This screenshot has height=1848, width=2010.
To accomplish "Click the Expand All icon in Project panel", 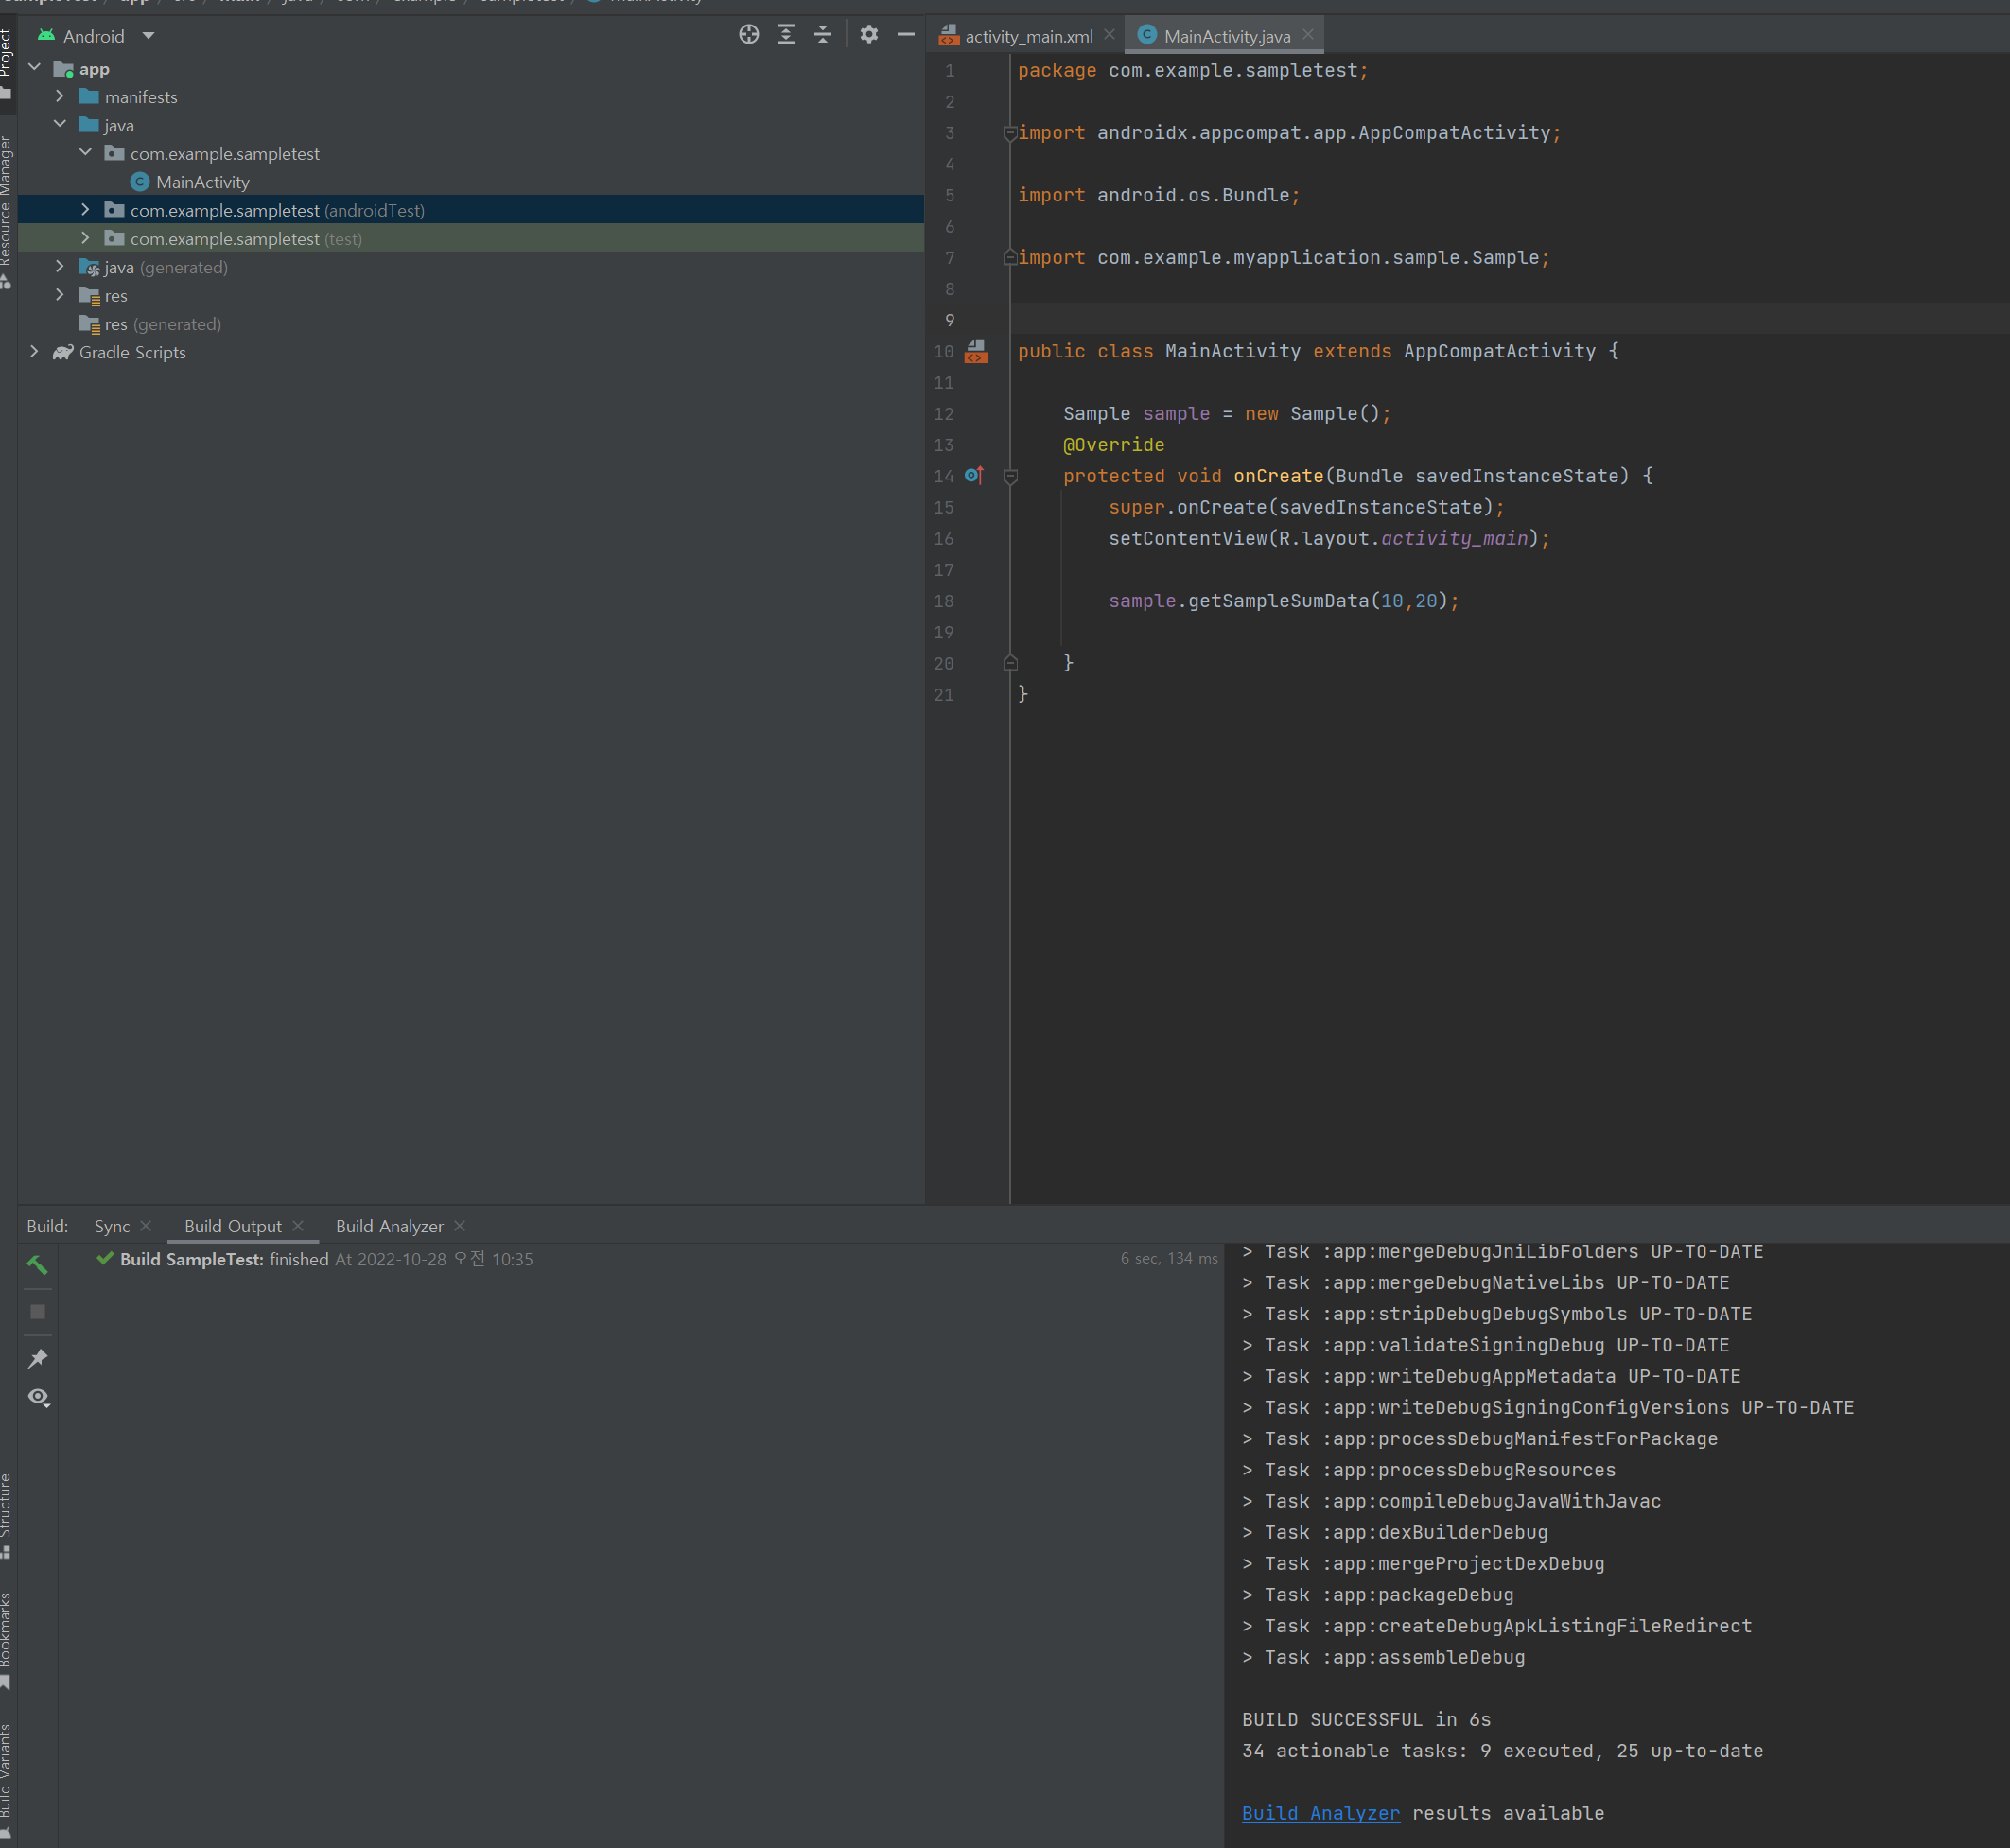I will coord(786,35).
